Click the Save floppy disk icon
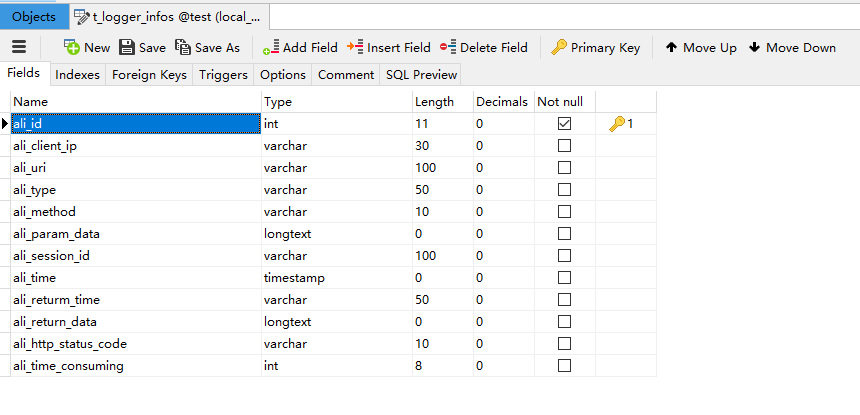 pyautogui.click(x=127, y=47)
